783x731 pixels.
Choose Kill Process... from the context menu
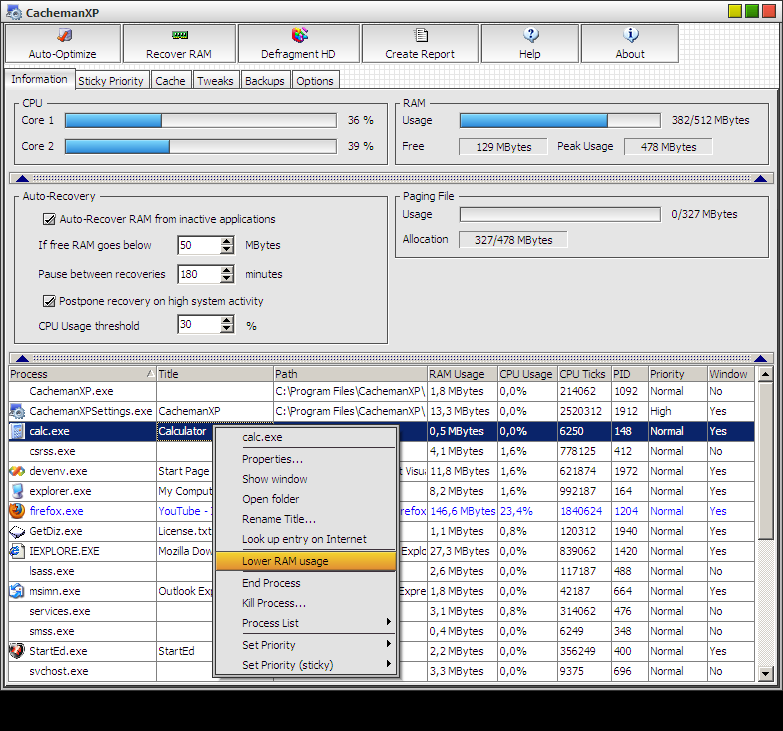(x=306, y=603)
